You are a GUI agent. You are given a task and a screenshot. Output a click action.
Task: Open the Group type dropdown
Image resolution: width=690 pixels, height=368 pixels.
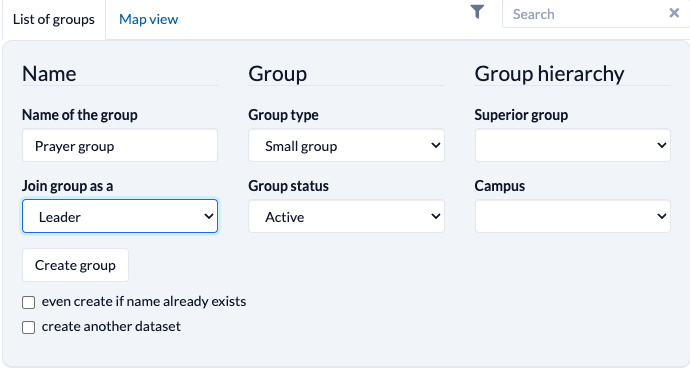346,145
